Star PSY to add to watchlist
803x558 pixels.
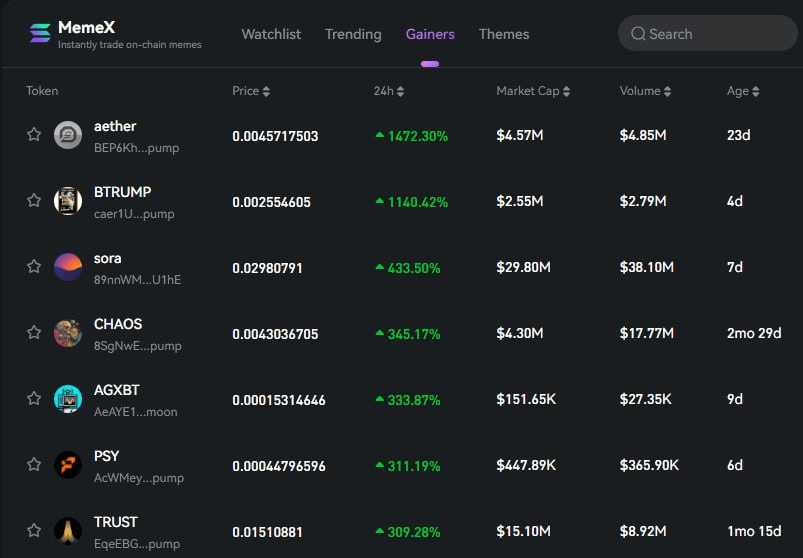click(34, 464)
